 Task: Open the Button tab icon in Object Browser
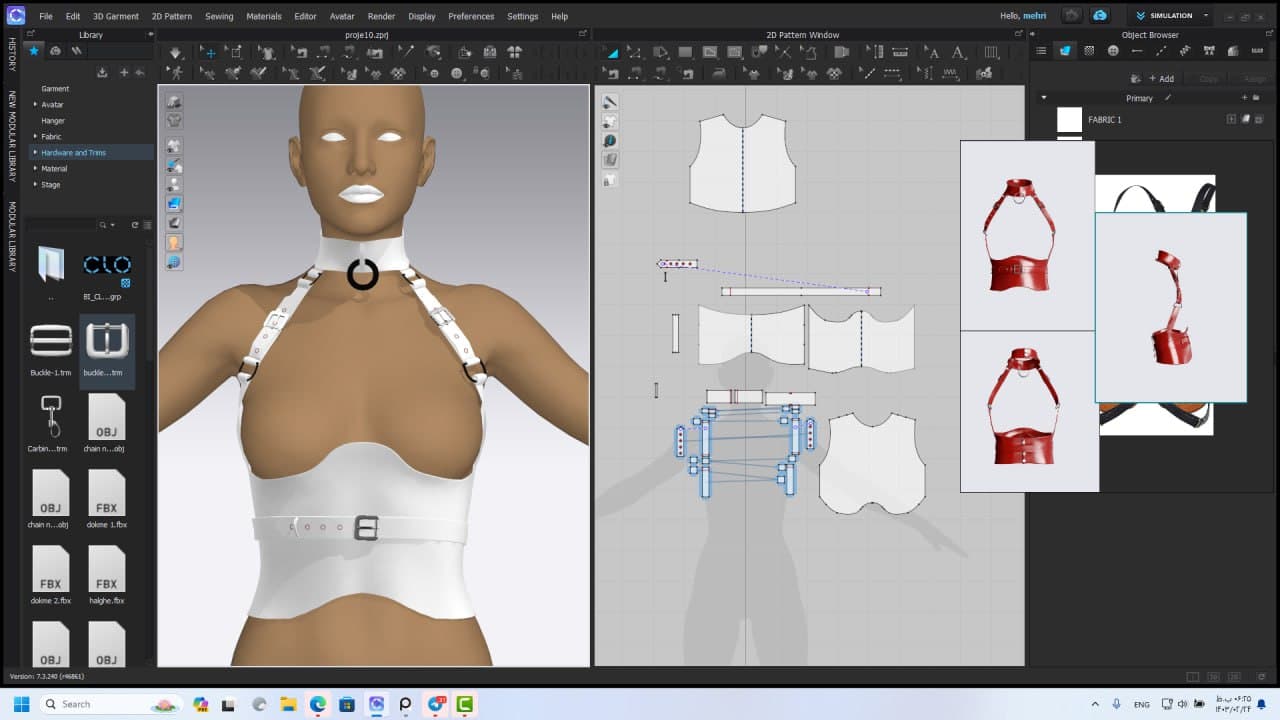point(1113,51)
